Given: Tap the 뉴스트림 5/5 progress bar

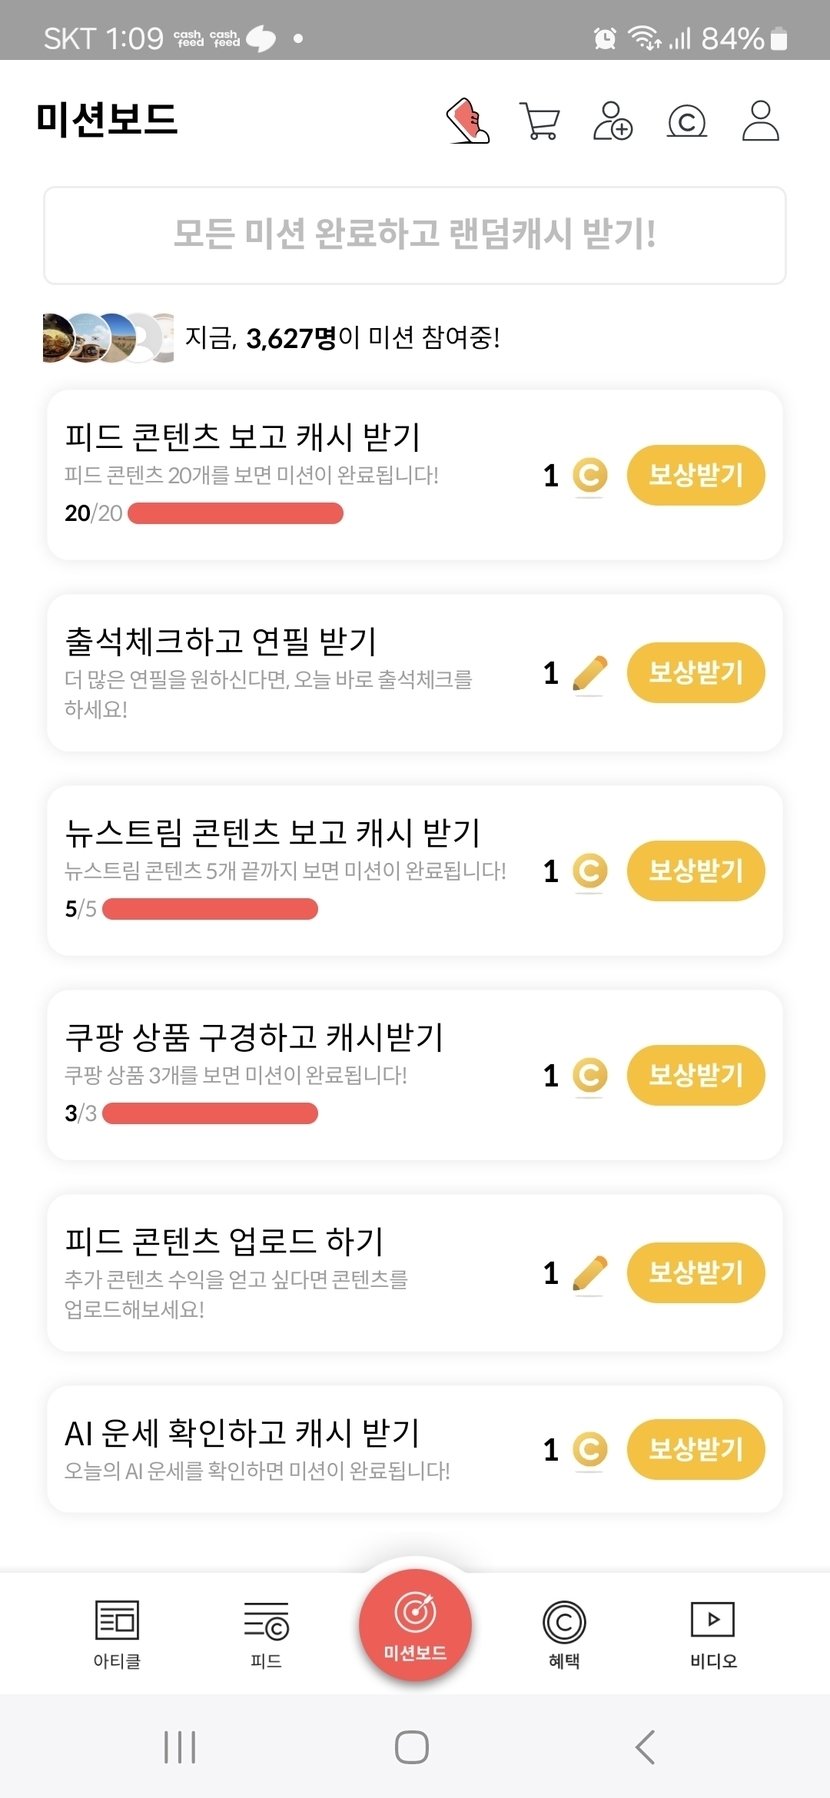Looking at the screenshot, I should point(210,909).
